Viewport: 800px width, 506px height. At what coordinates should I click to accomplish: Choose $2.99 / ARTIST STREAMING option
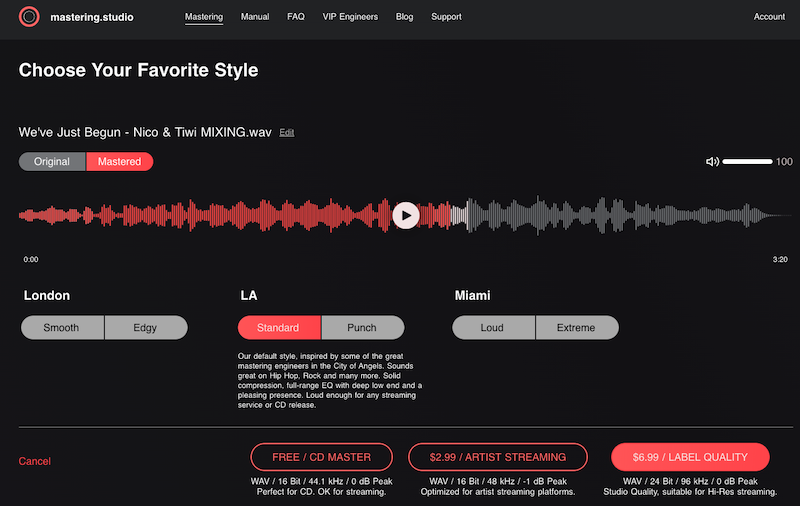click(498, 457)
